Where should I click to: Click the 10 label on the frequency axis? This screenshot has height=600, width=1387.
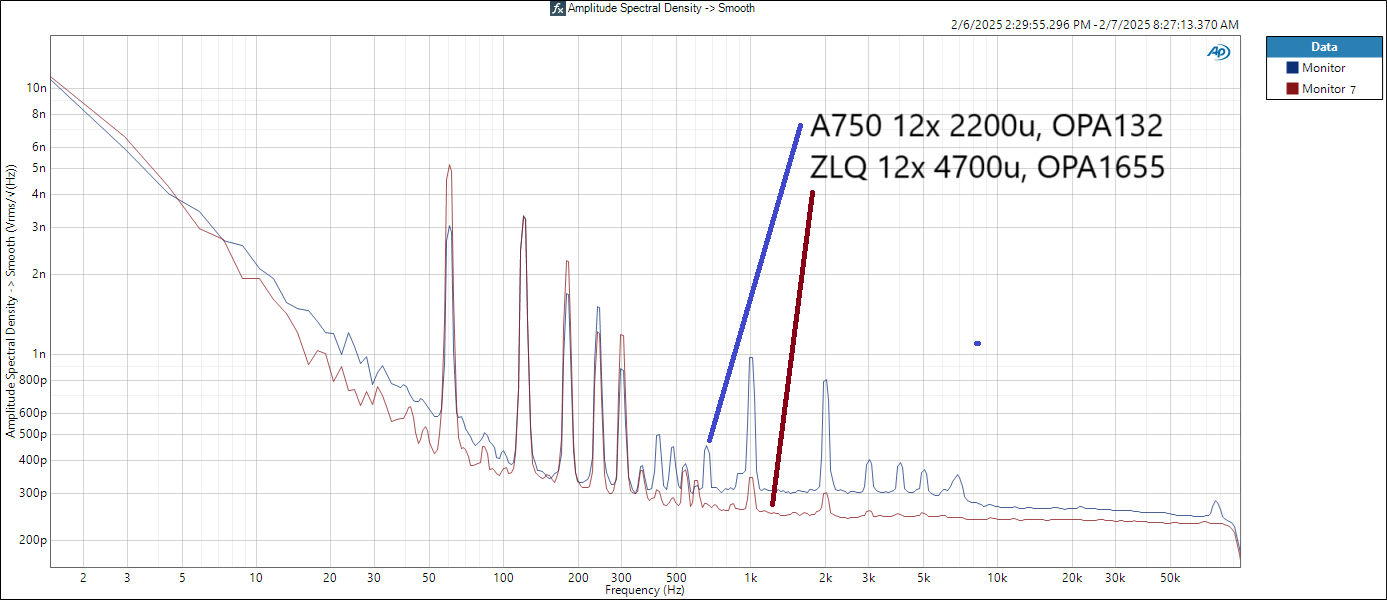click(x=256, y=578)
